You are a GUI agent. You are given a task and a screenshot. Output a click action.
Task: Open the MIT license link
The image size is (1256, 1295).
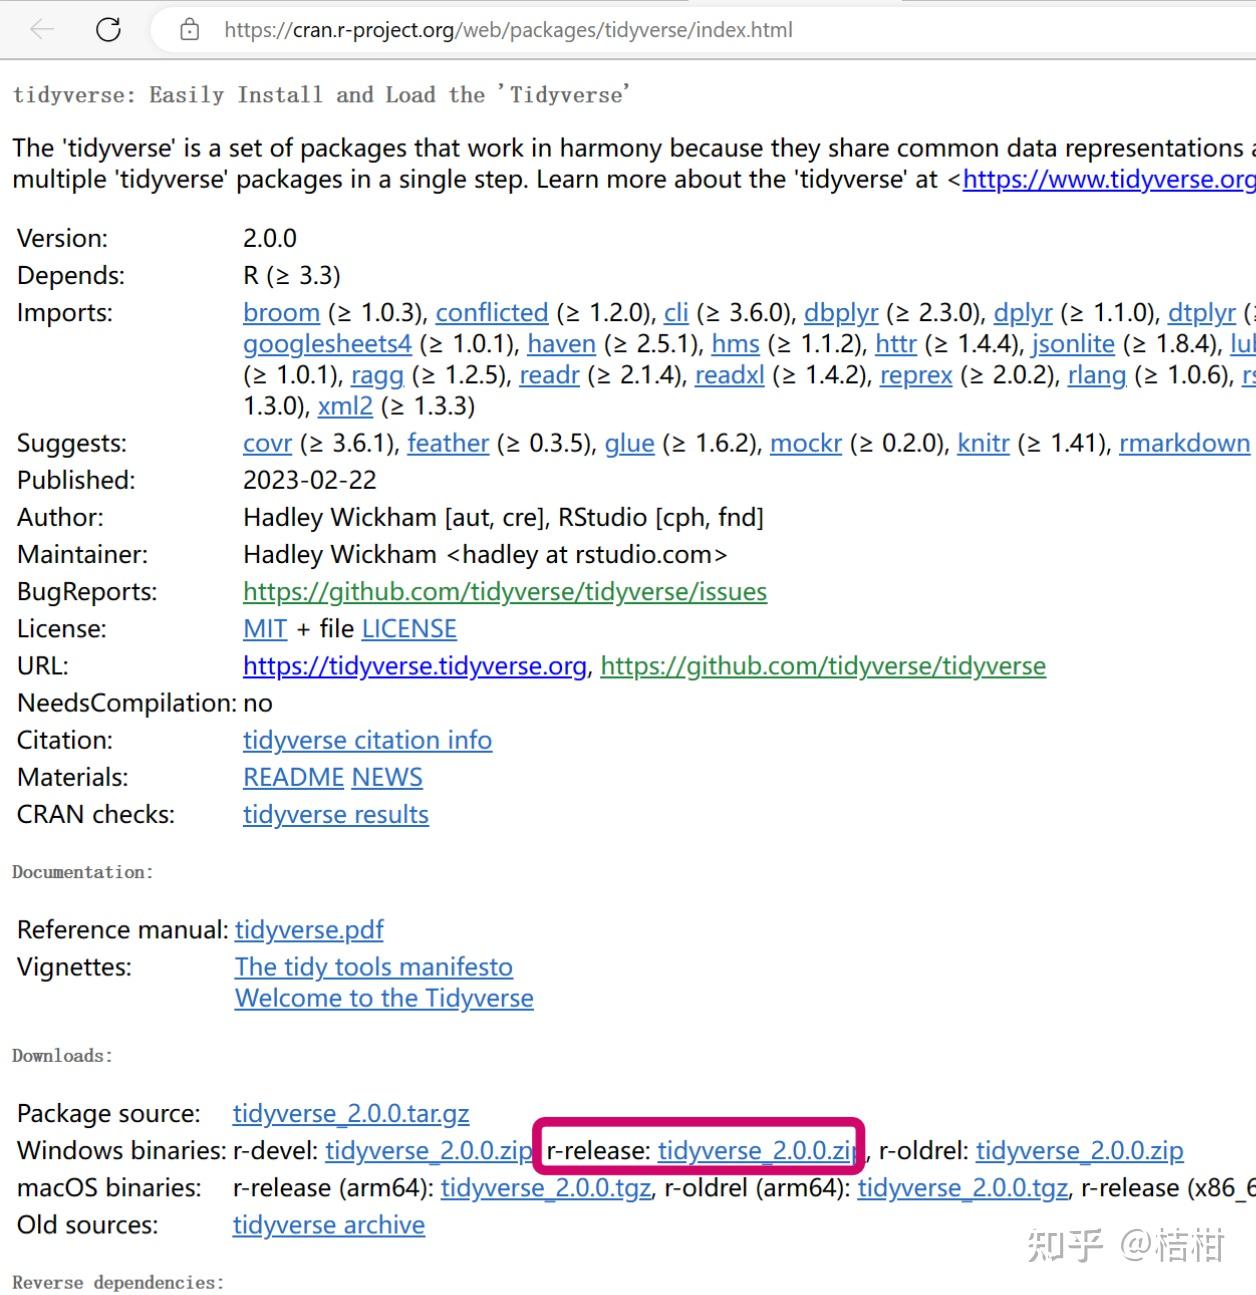point(265,629)
